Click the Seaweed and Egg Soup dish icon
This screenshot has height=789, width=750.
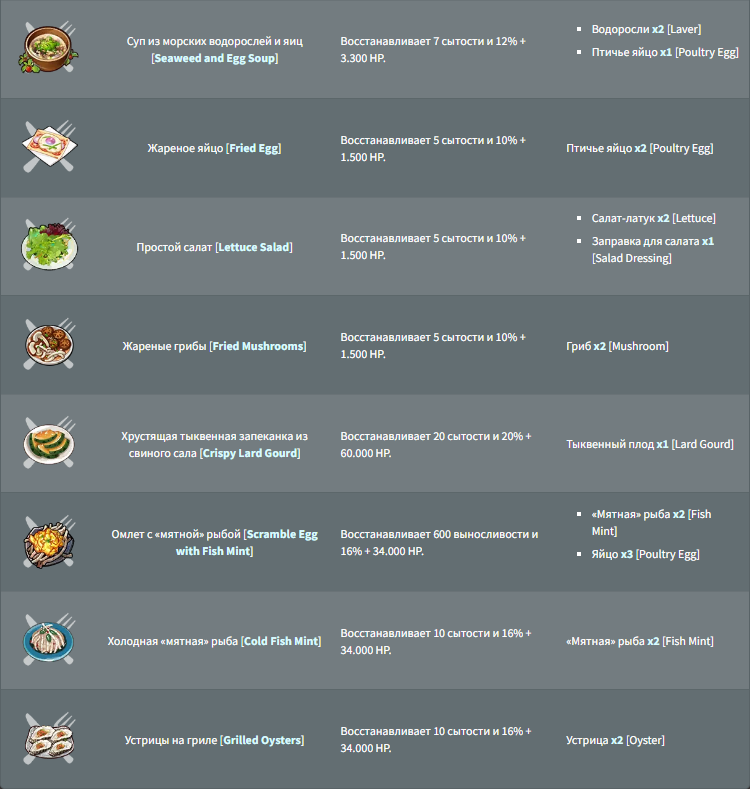click(x=49, y=49)
